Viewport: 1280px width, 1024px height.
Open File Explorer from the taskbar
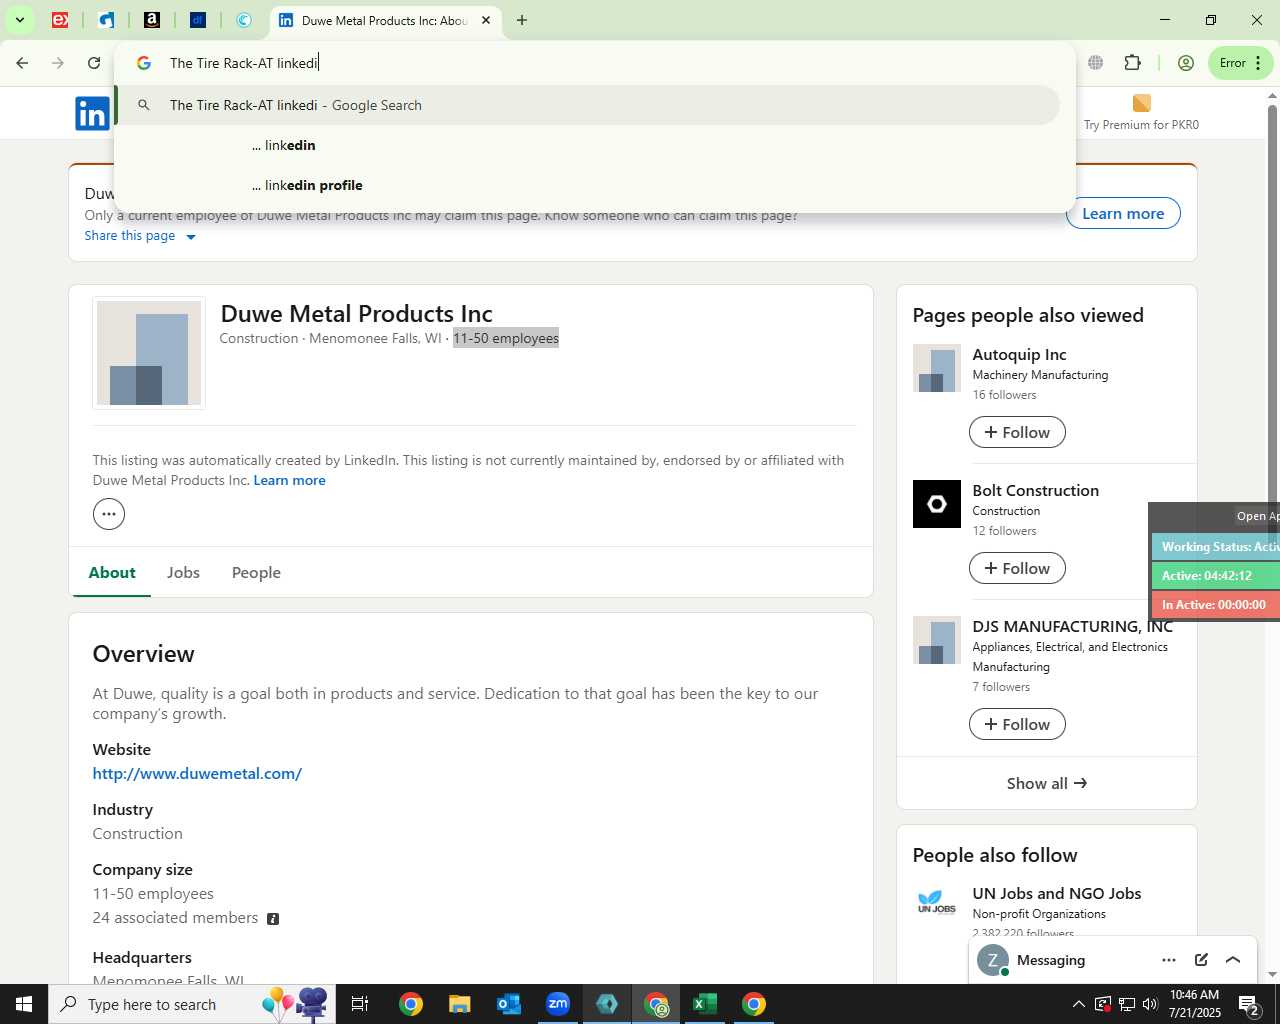point(459,1004)
